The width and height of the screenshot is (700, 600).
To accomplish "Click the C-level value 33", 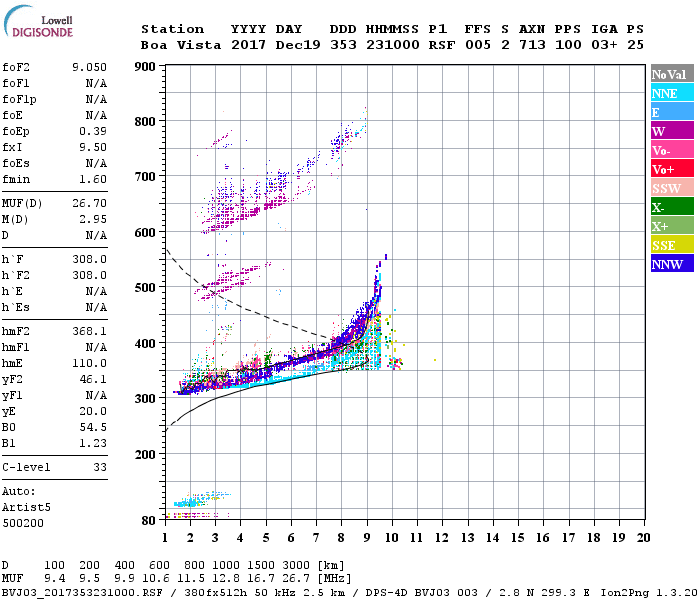I will click(x=100, y=467).
